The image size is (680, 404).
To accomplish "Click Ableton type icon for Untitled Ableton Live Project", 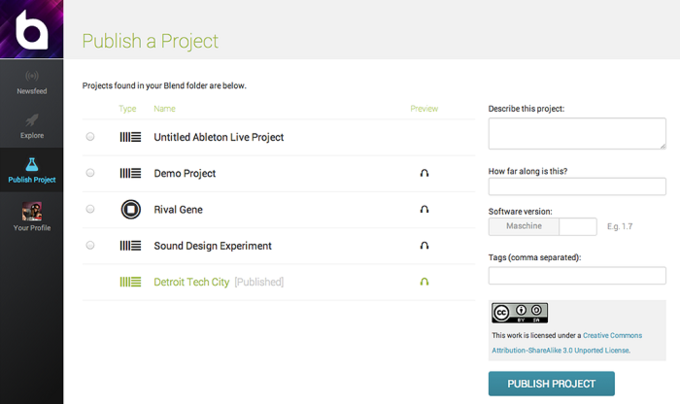I will pos(130,137).
